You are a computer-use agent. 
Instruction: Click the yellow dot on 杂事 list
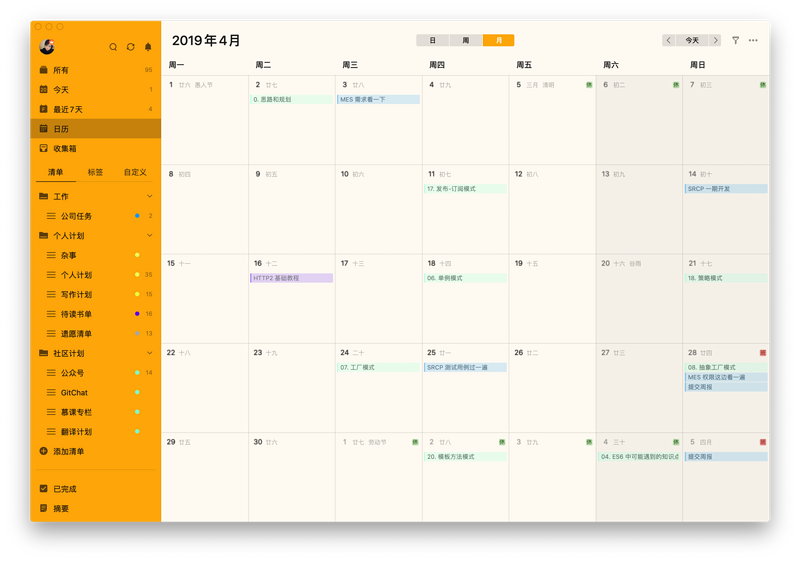pyautogui.click(x=137, y=255)
